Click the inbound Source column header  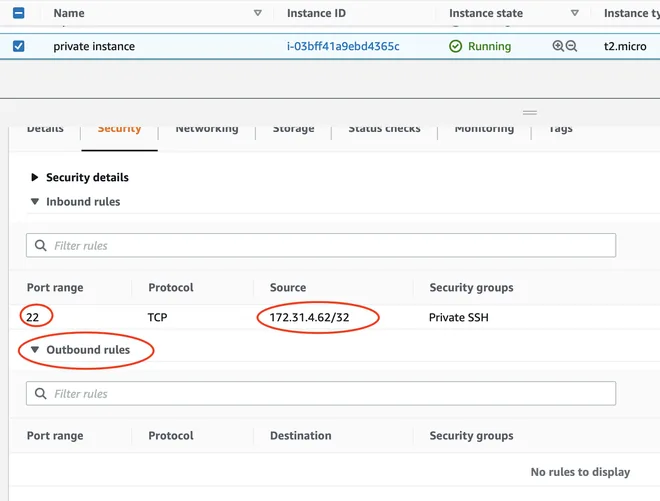(x=288, y=288)
